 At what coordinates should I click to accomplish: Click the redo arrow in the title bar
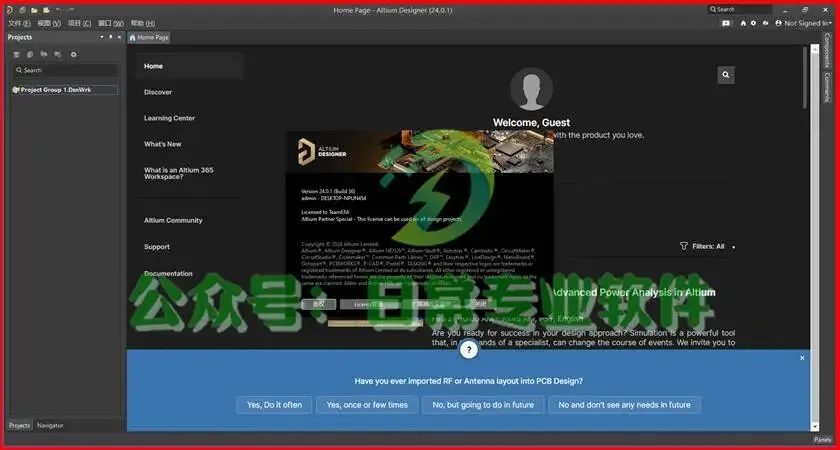click(71, 10)
